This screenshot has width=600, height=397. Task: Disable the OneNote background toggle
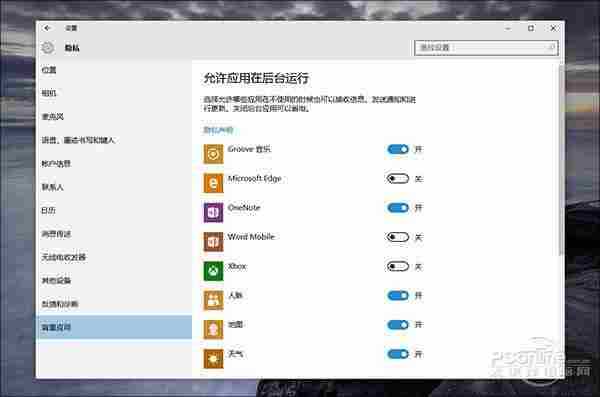tap(398, 208)
